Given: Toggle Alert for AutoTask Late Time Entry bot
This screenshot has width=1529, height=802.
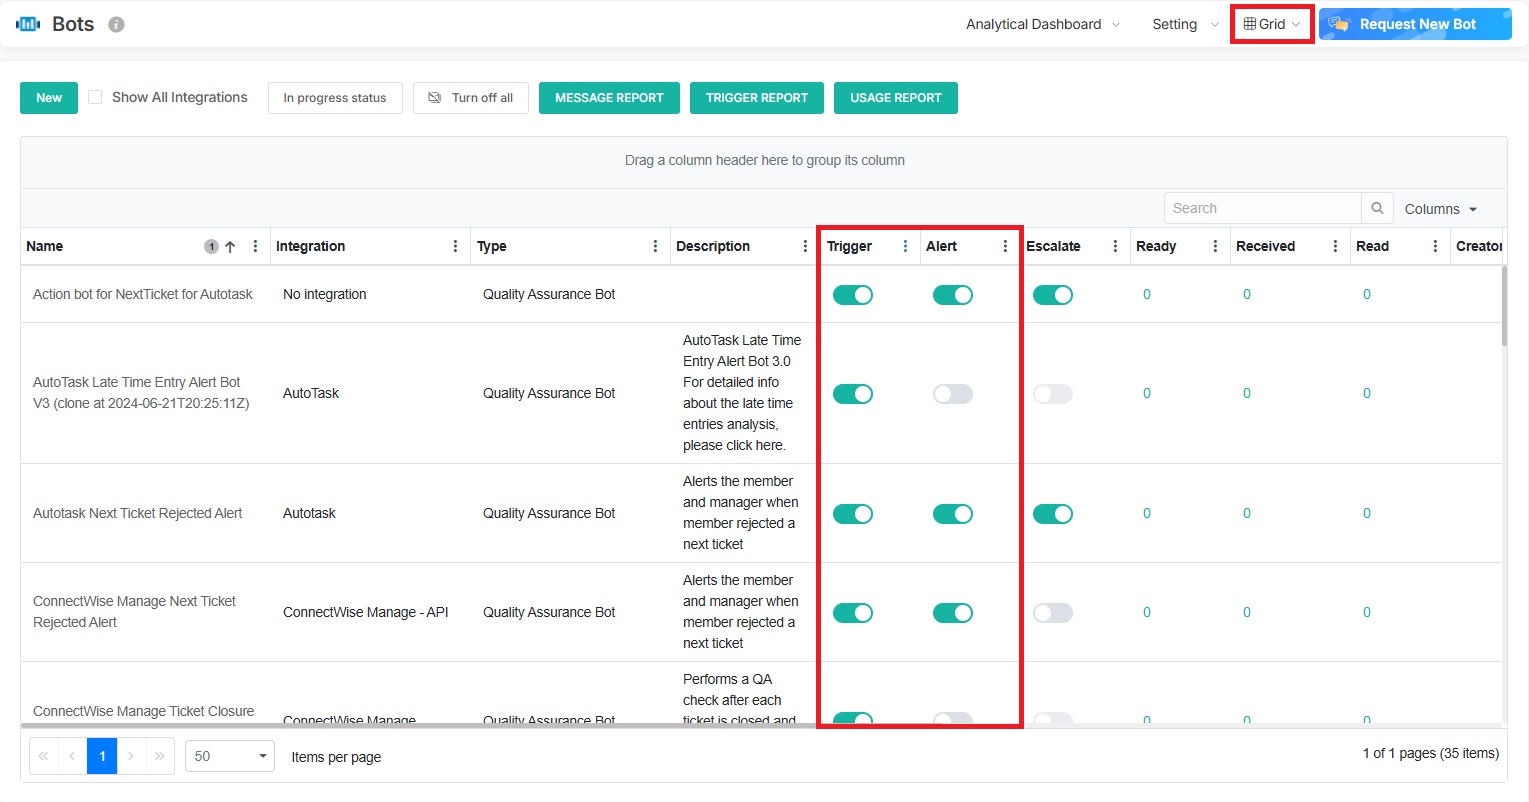Looking at the screenshot, I should coord(952,394).
